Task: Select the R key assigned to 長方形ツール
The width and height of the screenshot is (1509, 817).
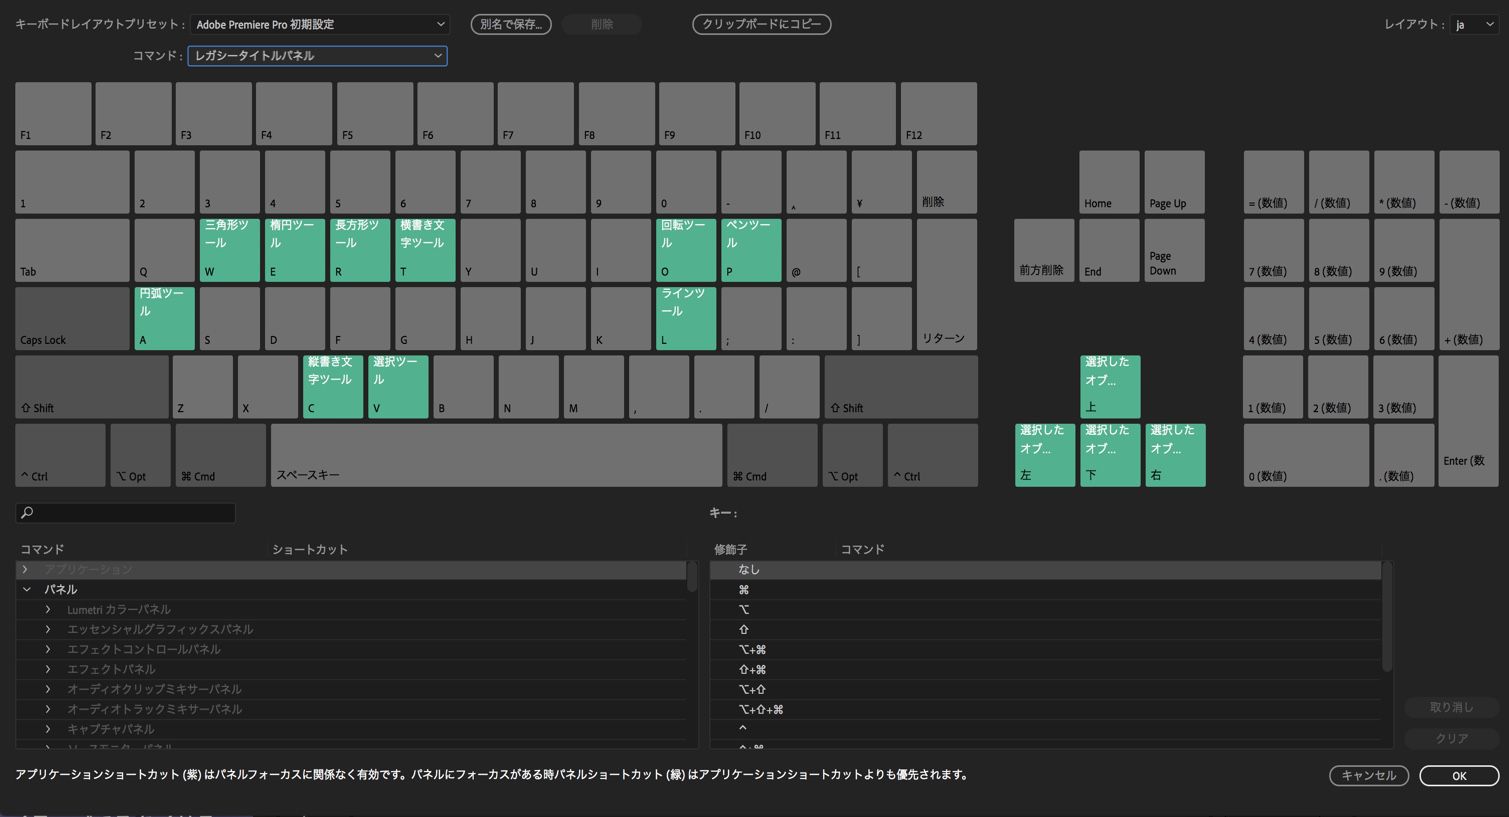Action: [x=360, y=250]
